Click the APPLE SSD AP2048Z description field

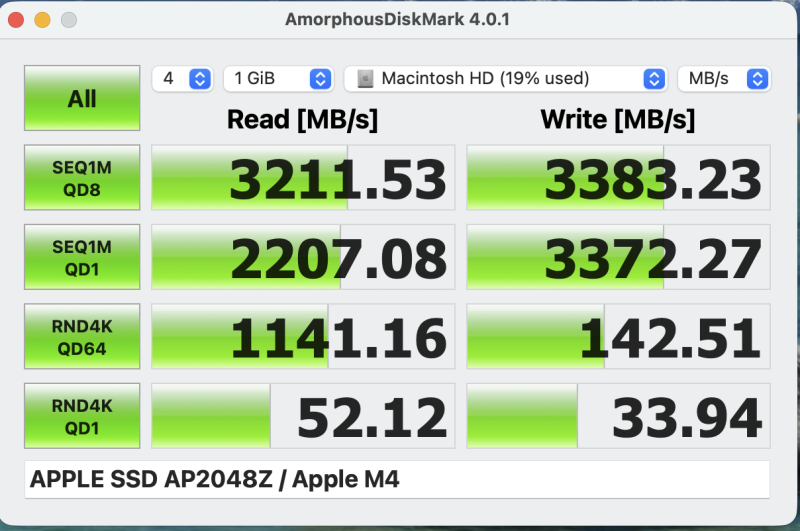(397, 479)
